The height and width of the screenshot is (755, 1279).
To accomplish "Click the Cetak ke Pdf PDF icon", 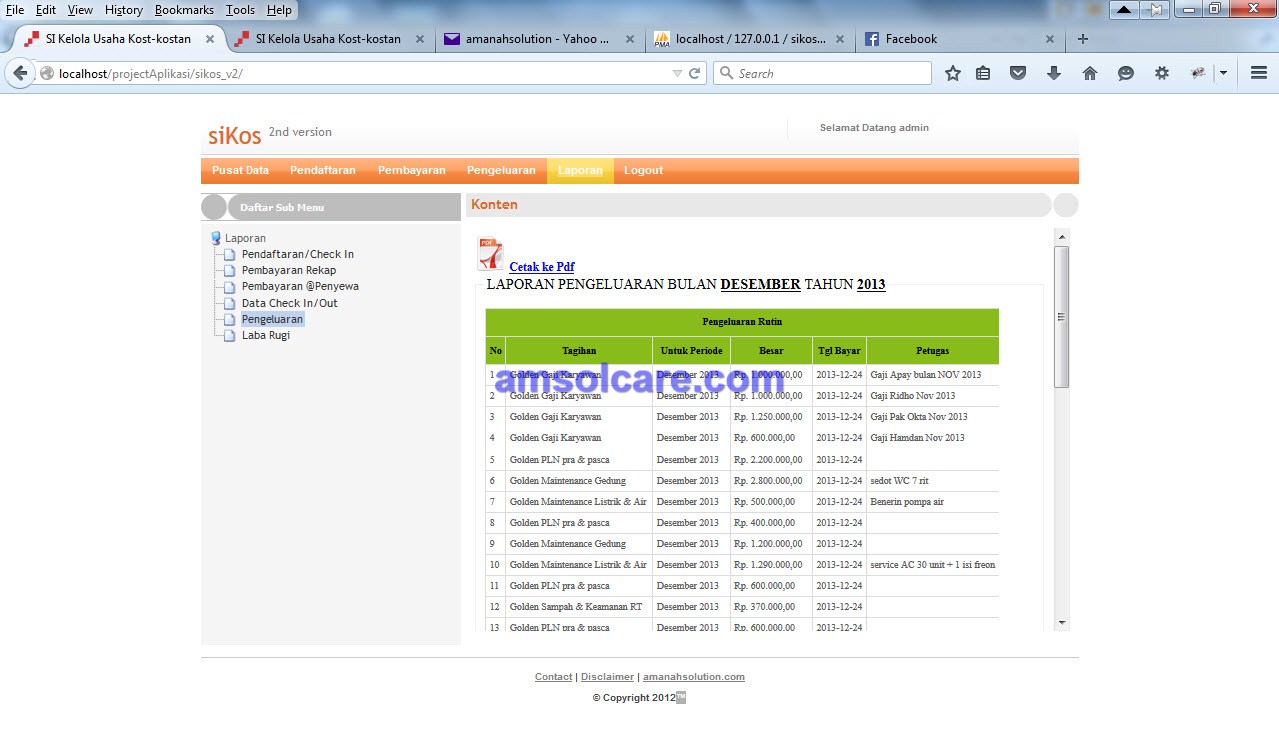I will 490,254.
